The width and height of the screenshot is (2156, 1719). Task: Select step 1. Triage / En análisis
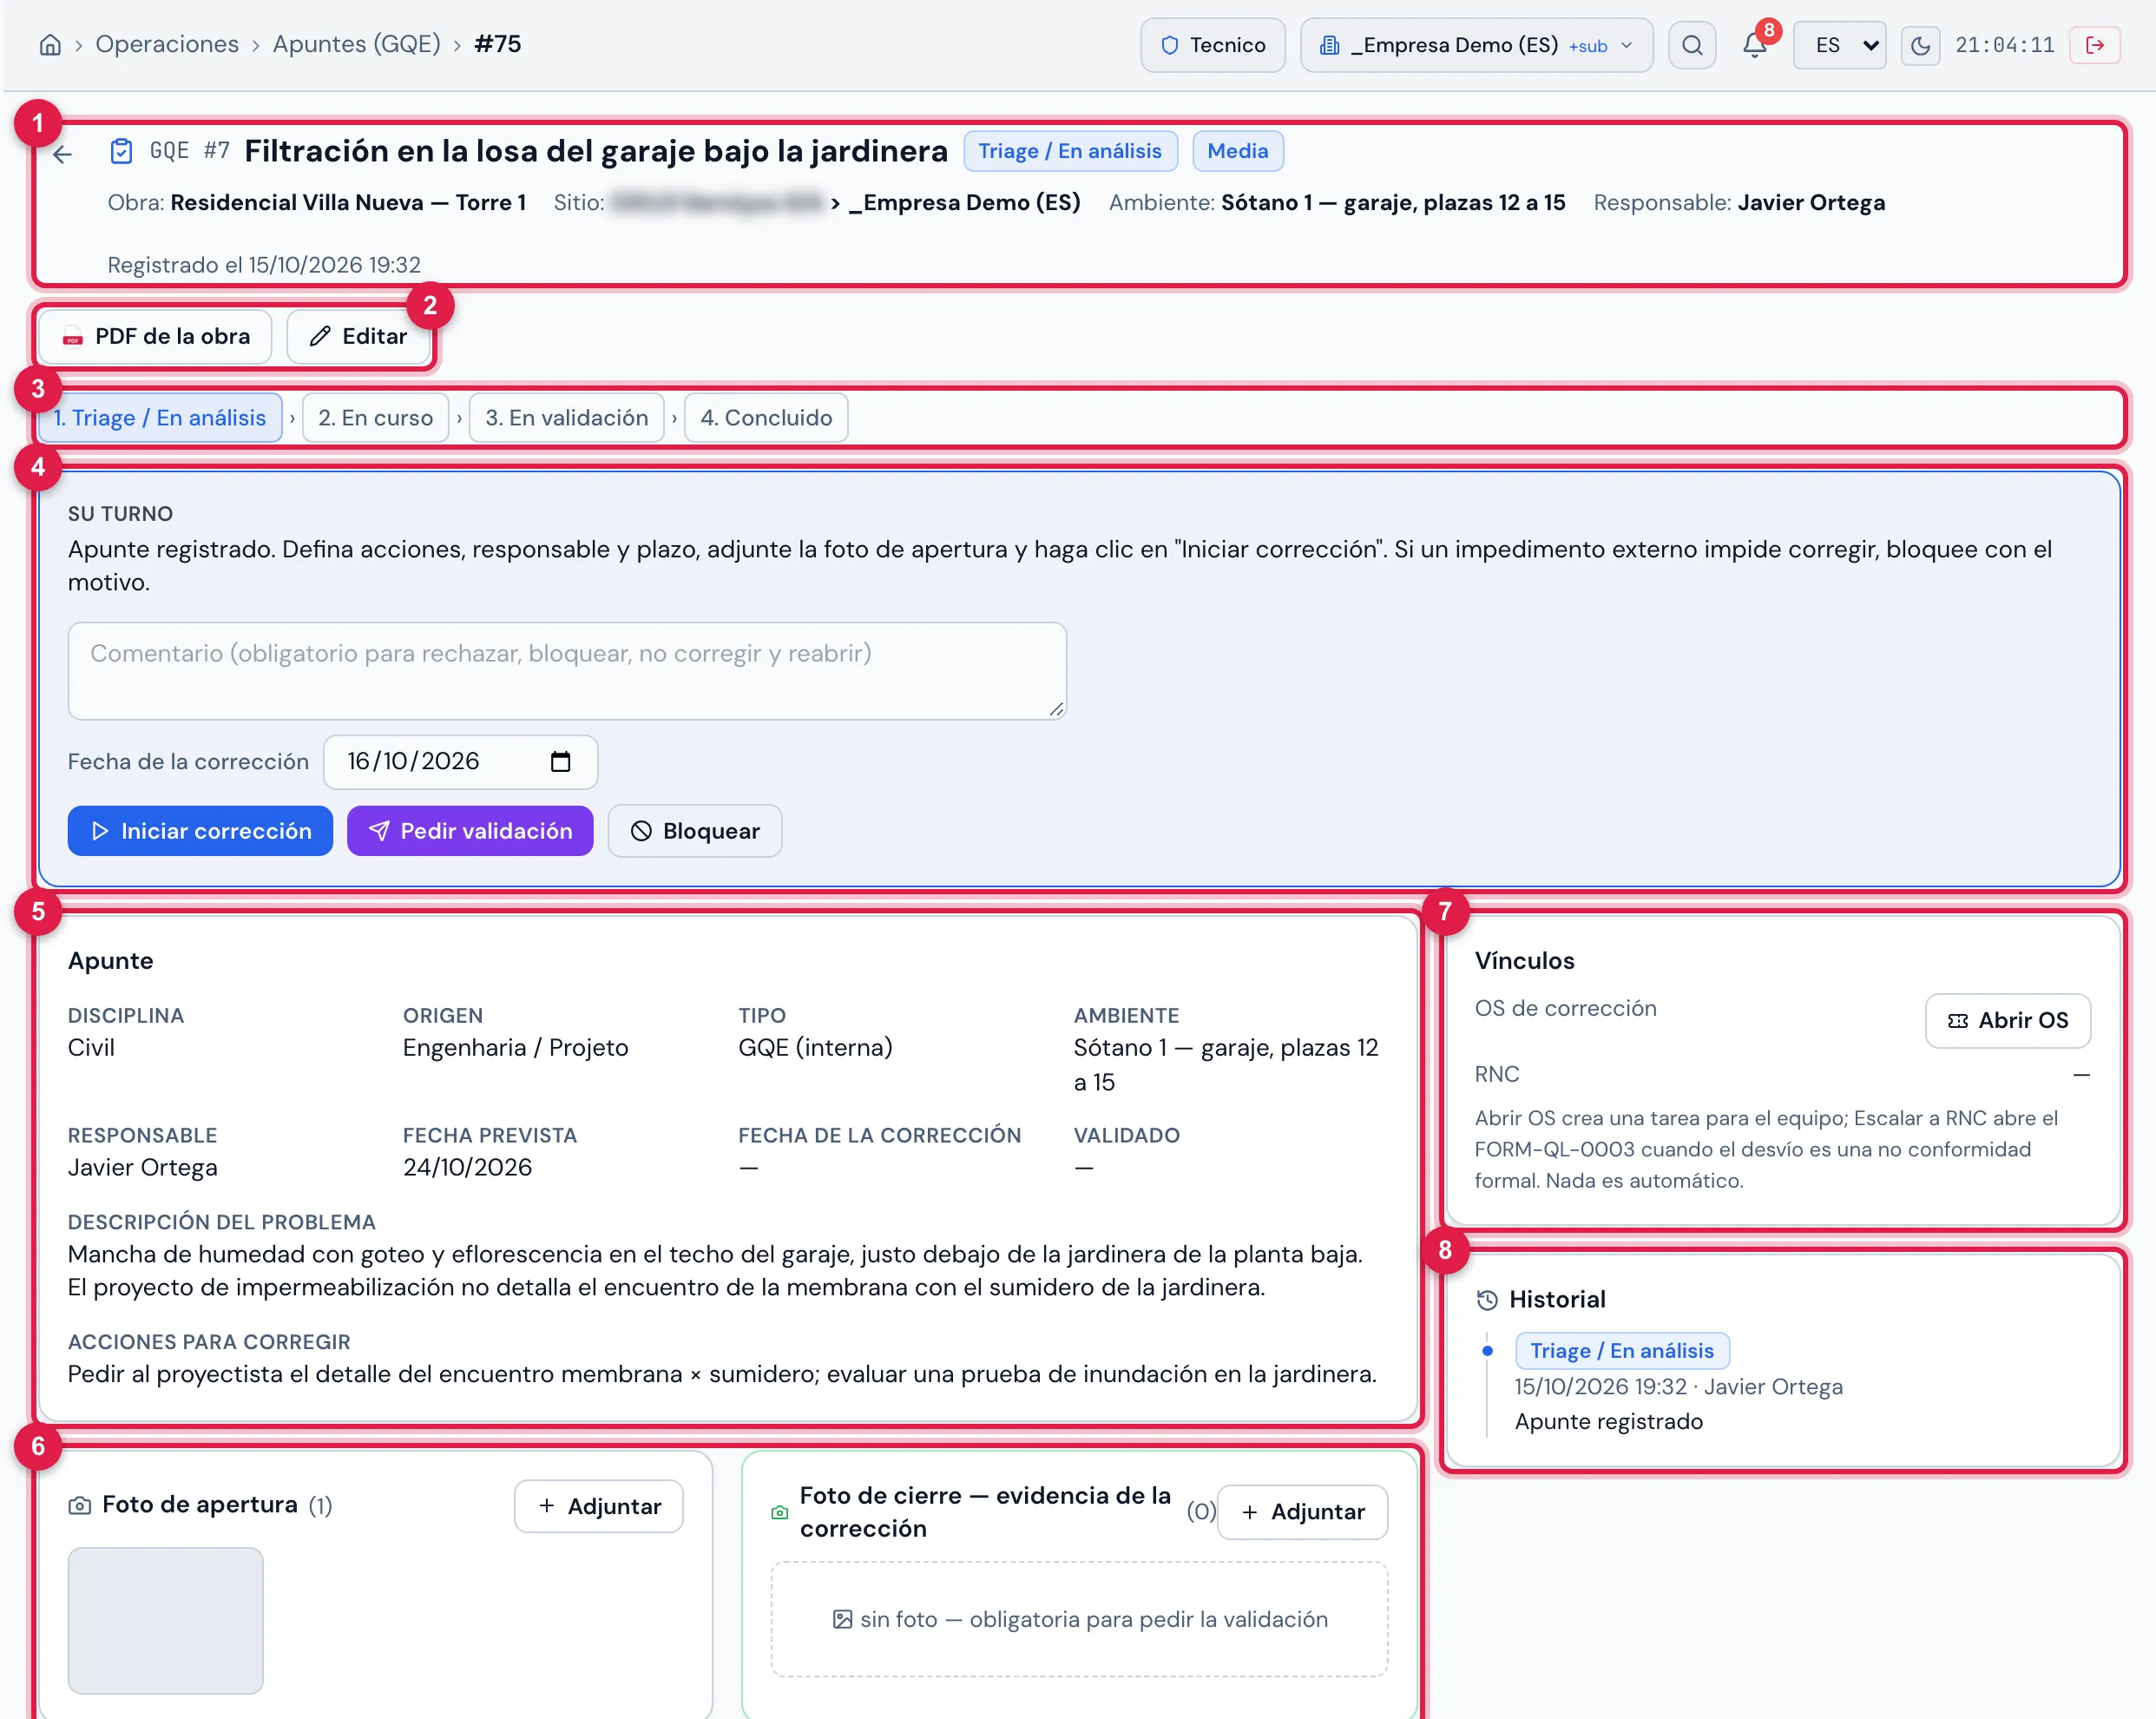(161, 418)
